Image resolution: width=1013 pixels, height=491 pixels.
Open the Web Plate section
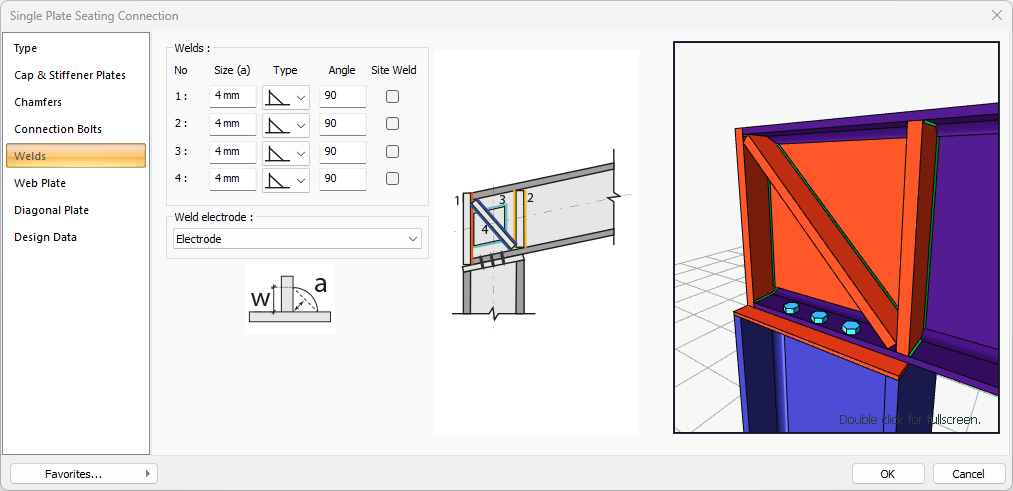(x=76, y=183)
